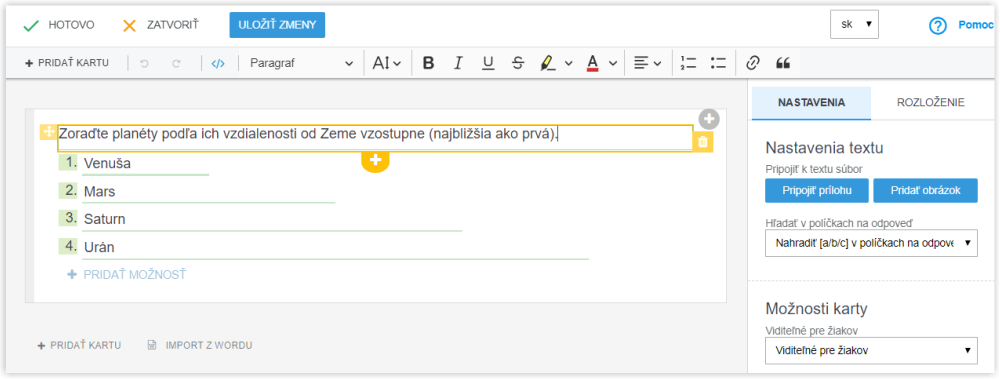Open the font size menu
Screen dimensions: 1000x379
tap(387, 63)
